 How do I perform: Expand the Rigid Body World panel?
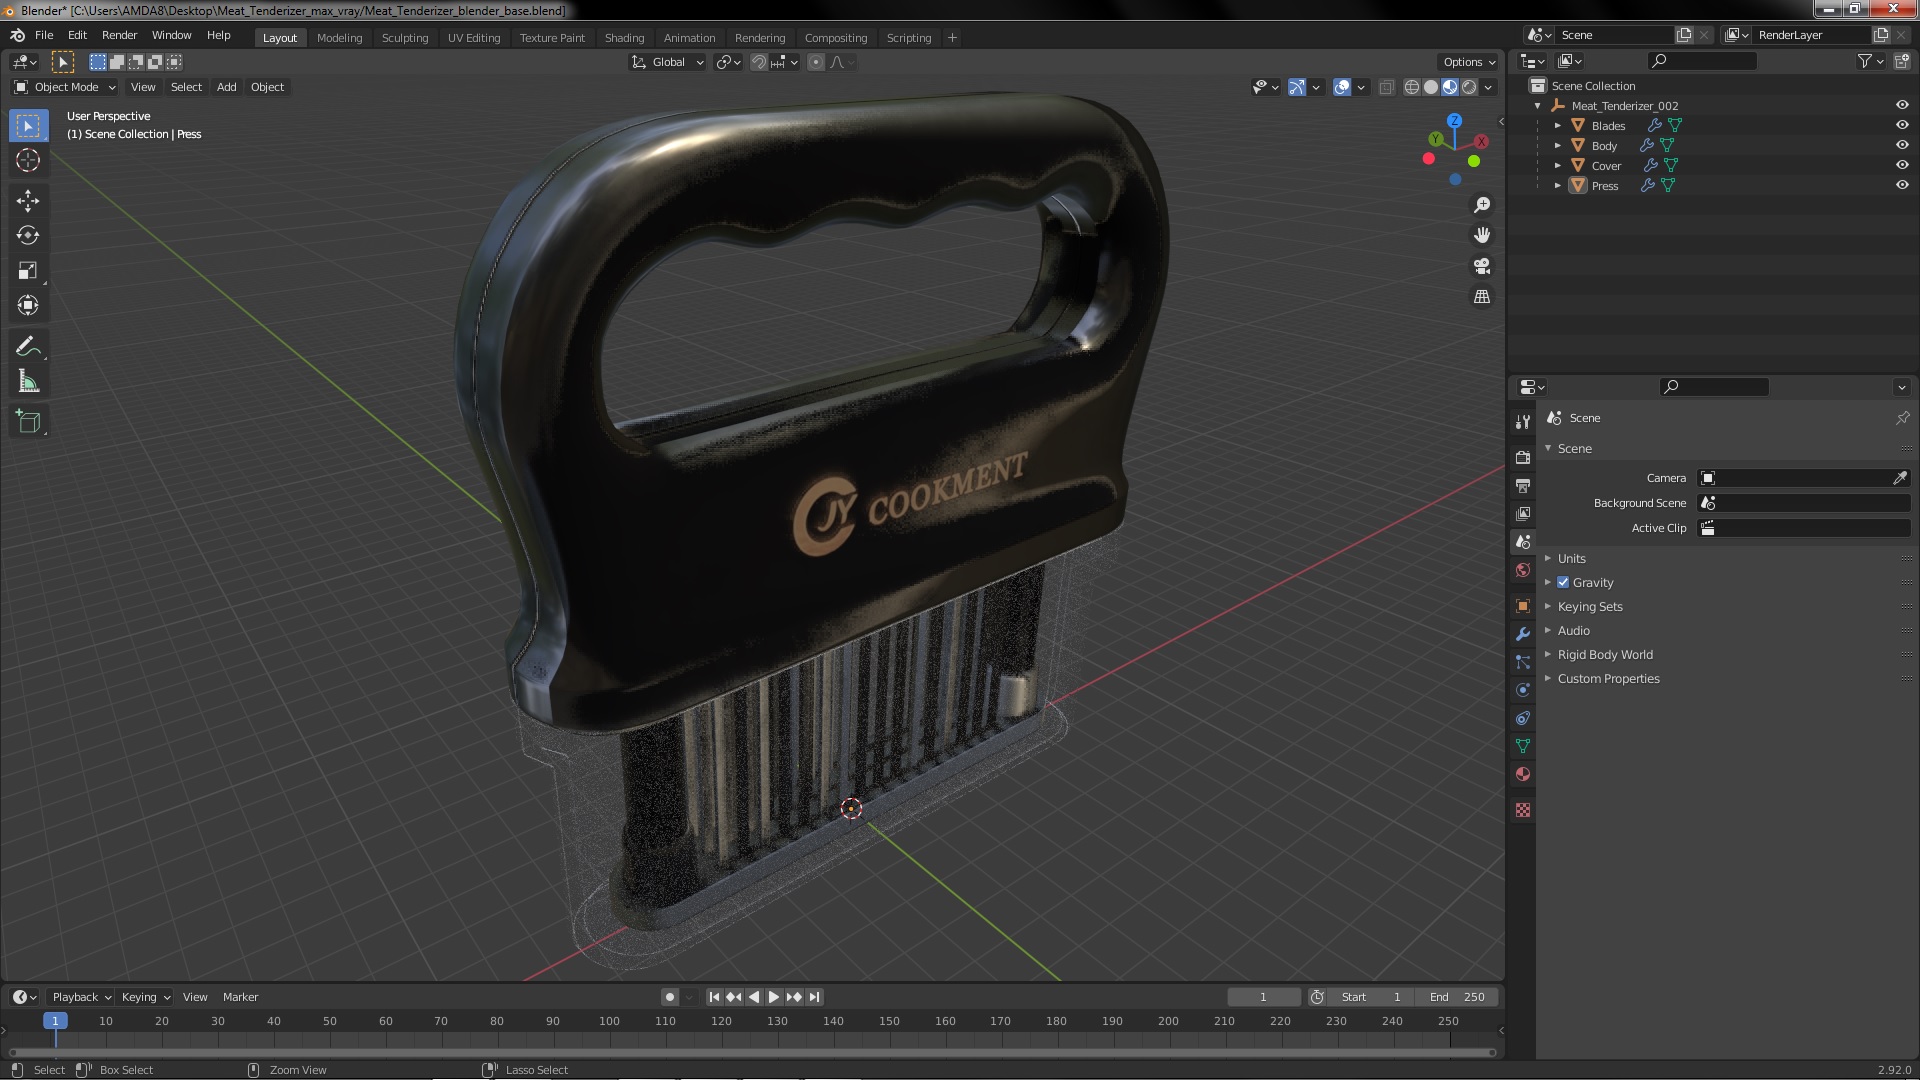click(1604, 654)
